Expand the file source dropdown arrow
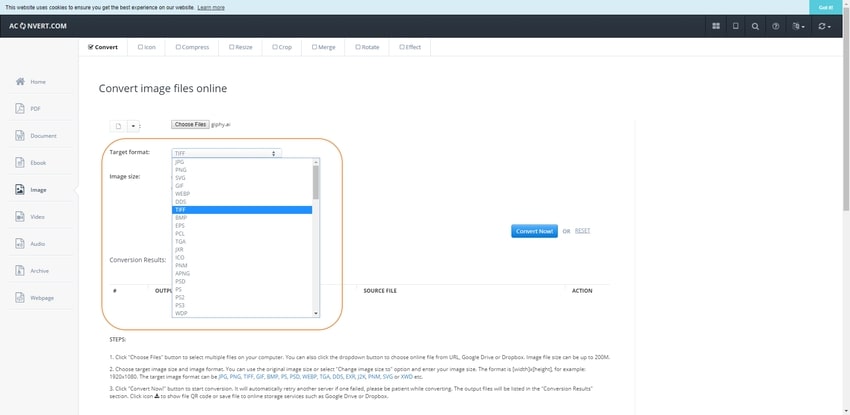Image resolution: width=850 pixels, height=415 pixels. pos(132,126)
